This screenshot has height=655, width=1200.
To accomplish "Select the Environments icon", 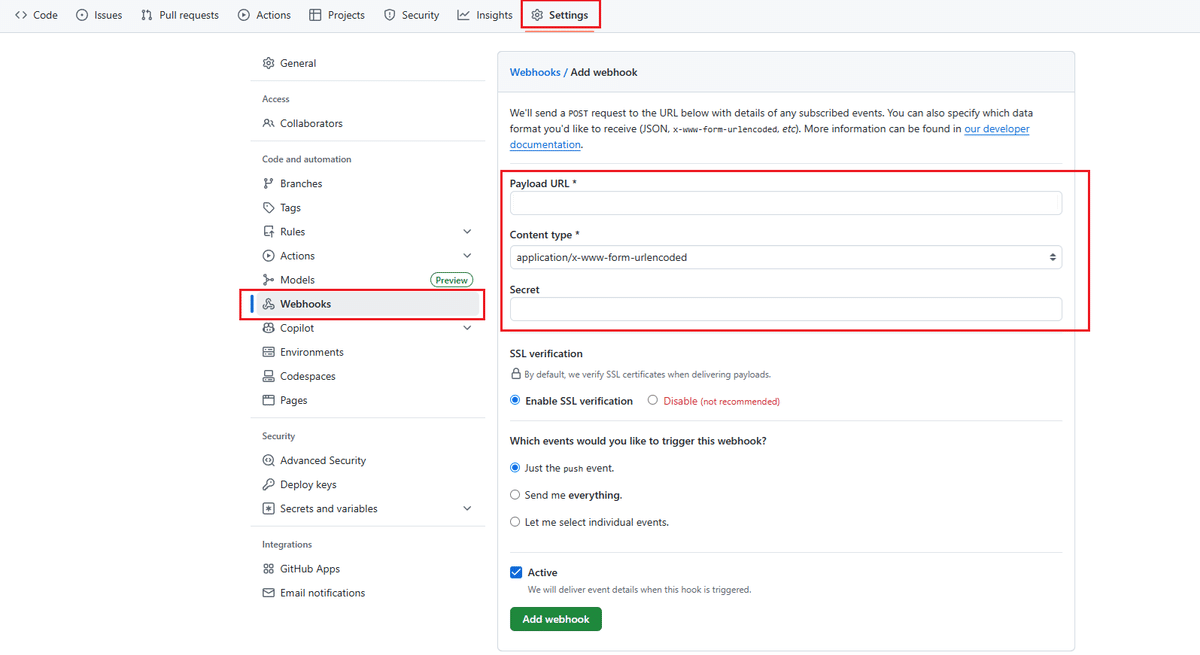I will [x=268, y=351].
